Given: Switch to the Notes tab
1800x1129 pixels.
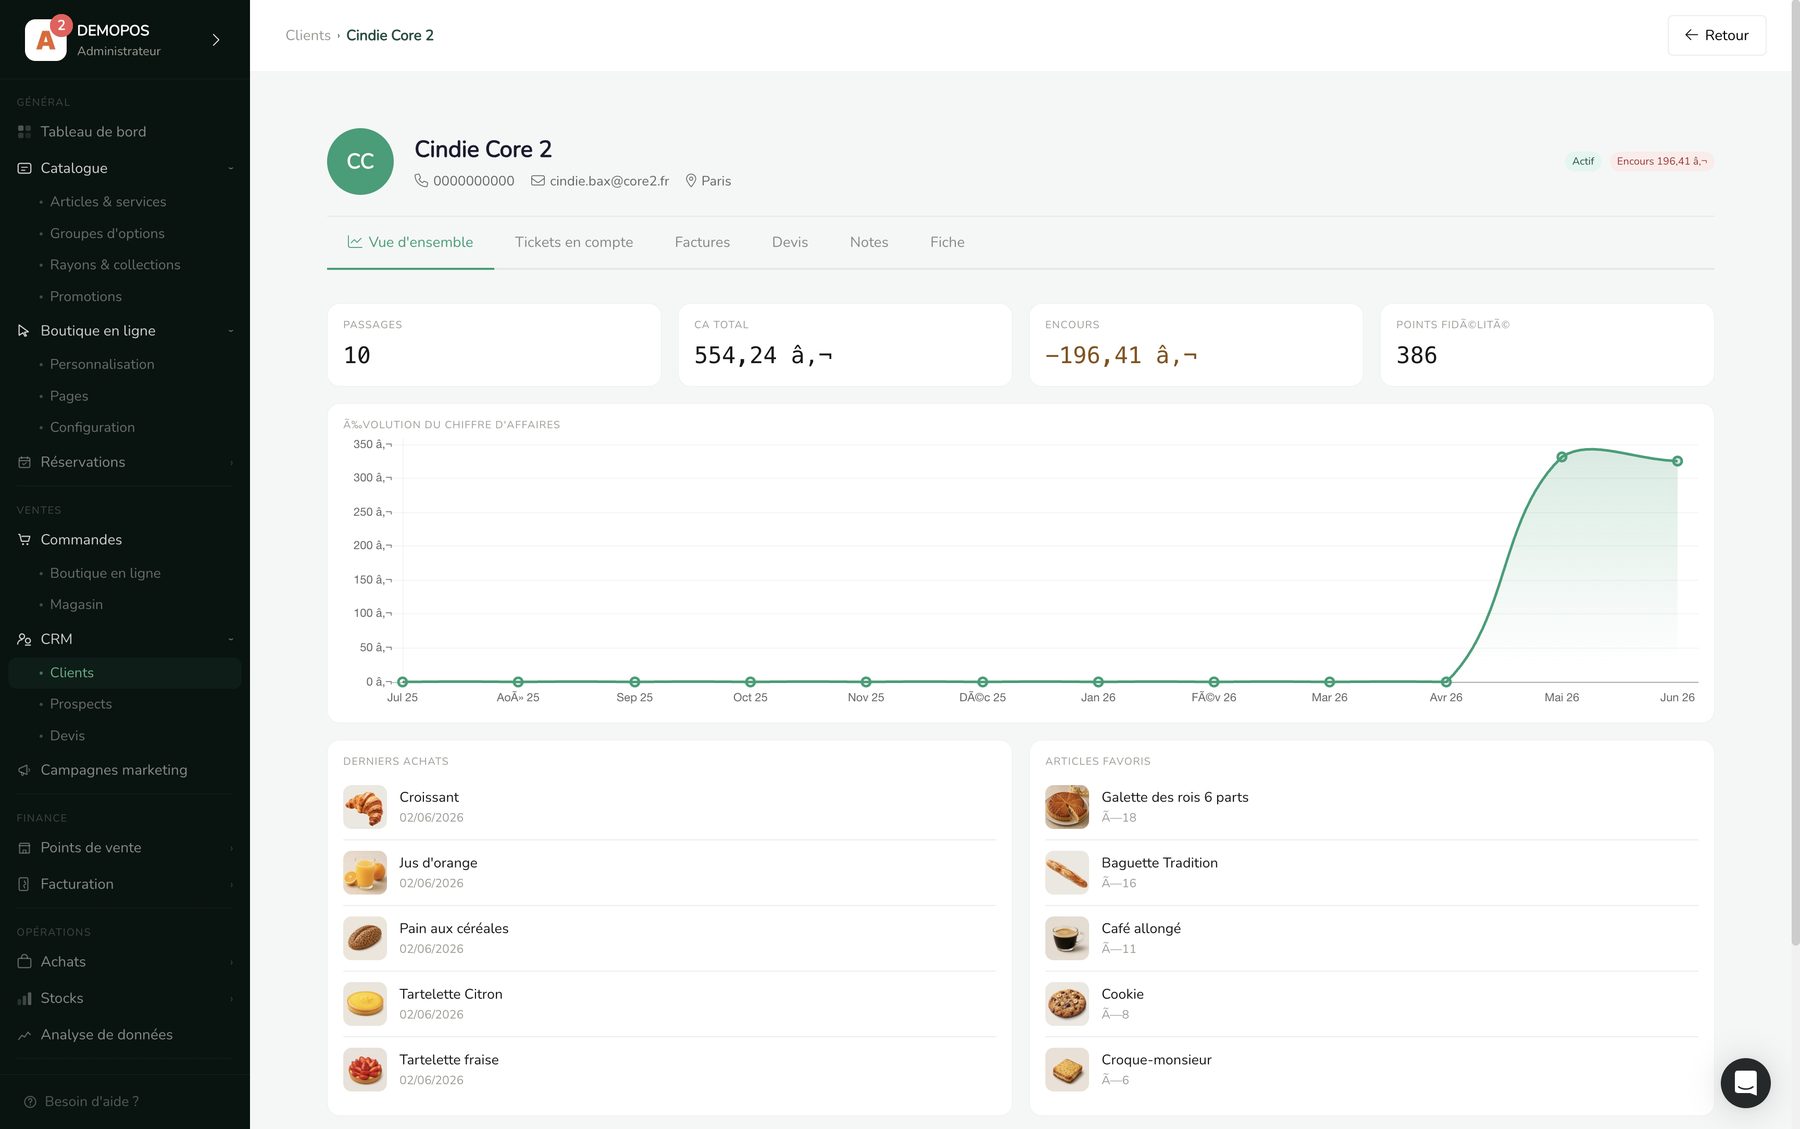Looking at the screenshot, I should (x=869, y=242).
